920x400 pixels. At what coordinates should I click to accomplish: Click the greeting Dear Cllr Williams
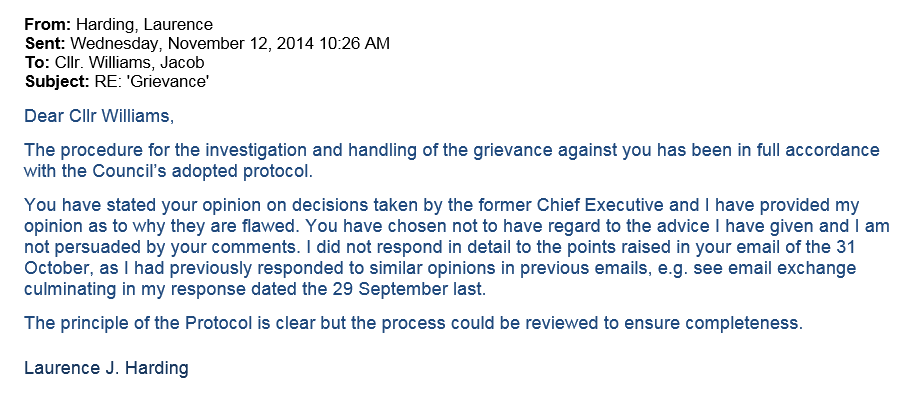(x=98, y=117)
